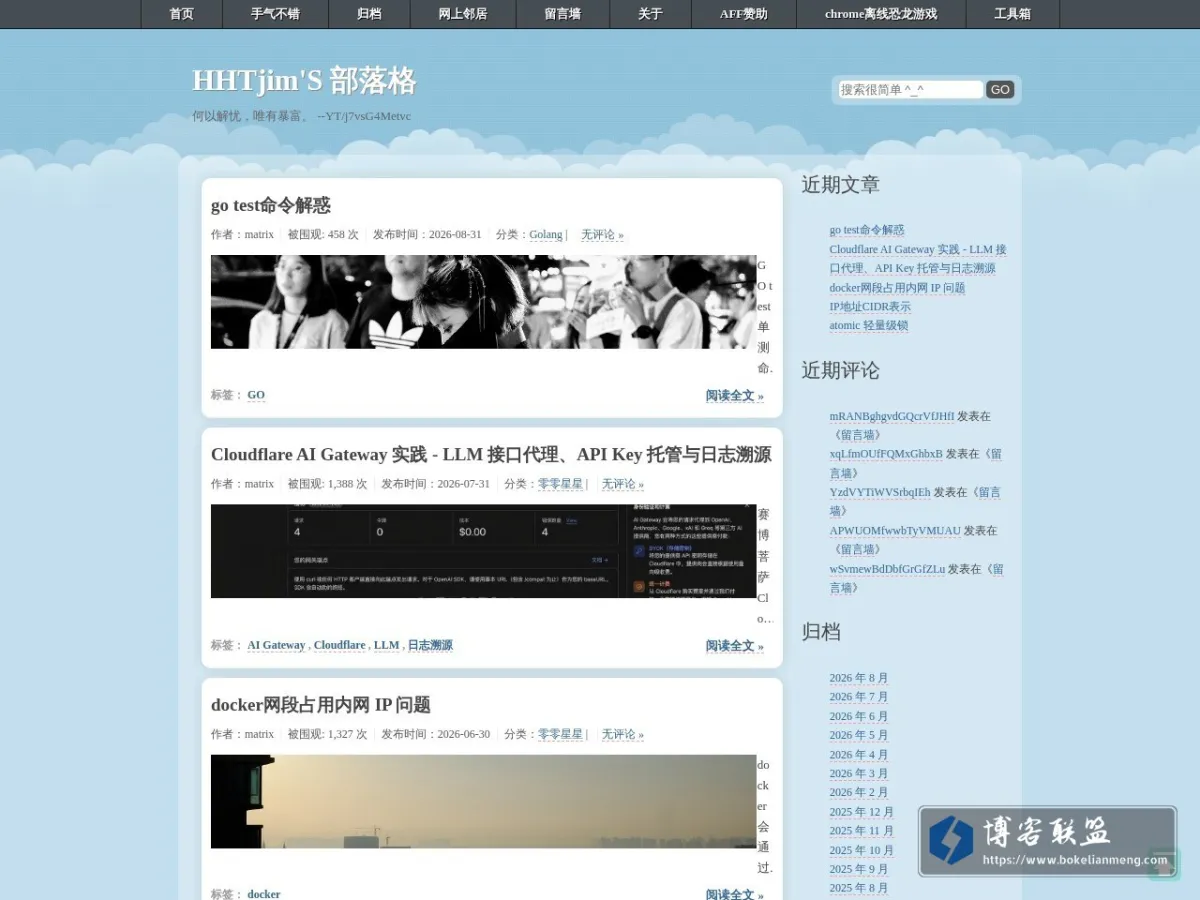Image resolution: width=1200 pixels, height=900 pixels.
Task: Click 无评论 » on the go test post
Action: 602,234
